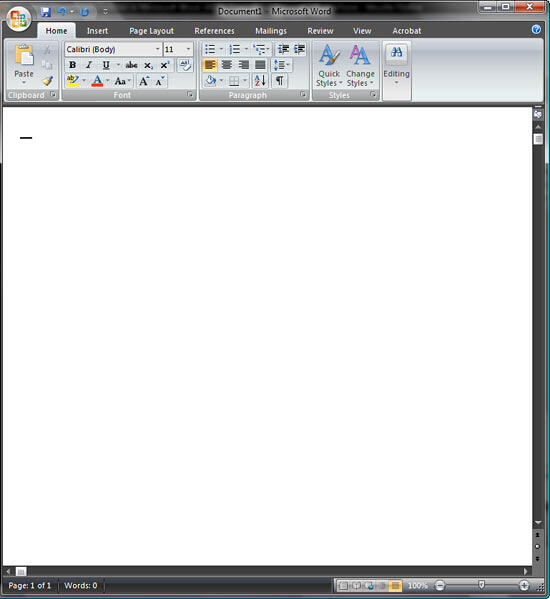The height and width of the screenshot is (599, 550).
Task: Select Center alignment
Action: [x=227, y=65]
